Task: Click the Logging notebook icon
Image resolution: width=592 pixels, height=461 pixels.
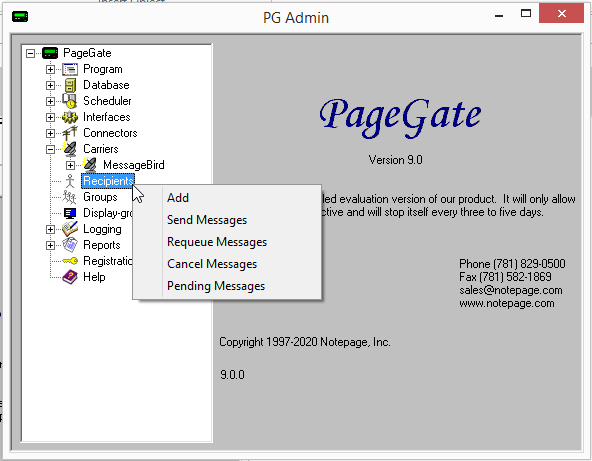Action: [x=70, y=229]
